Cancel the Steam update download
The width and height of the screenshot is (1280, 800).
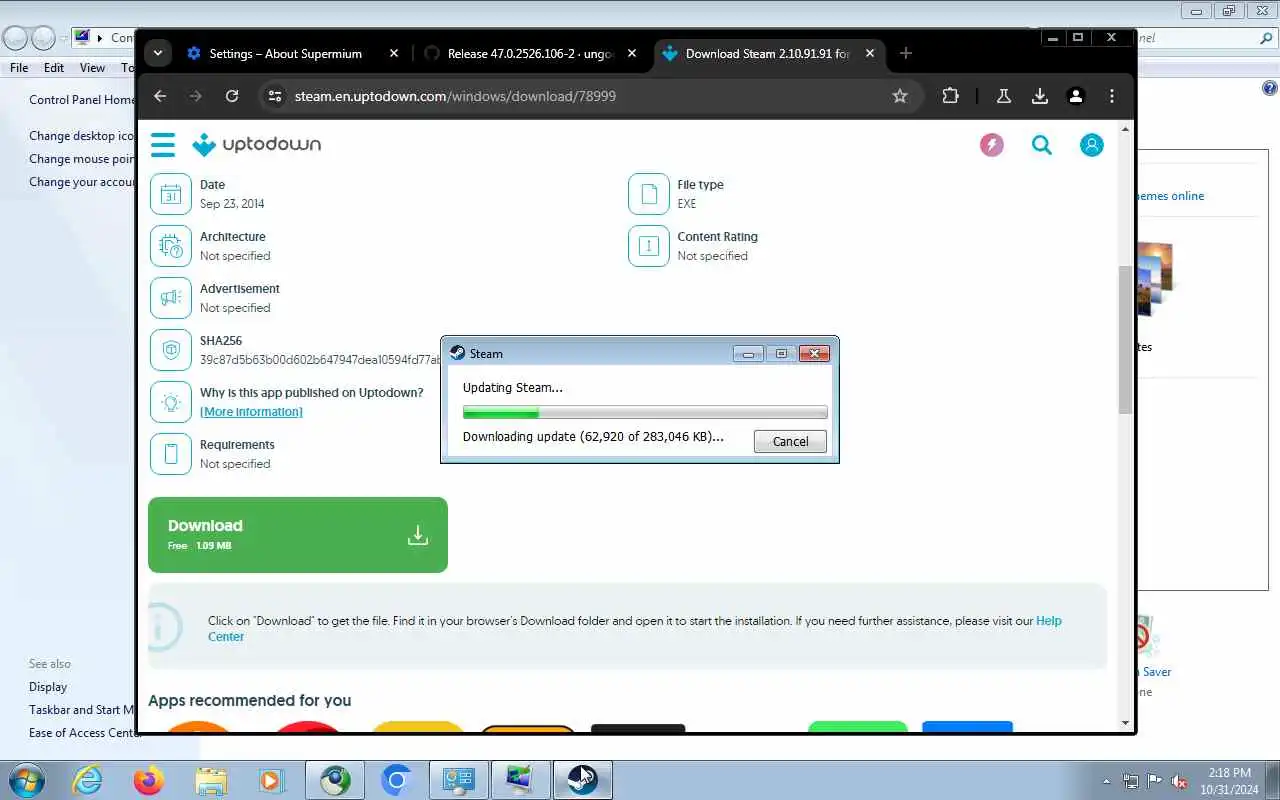pos(790,442)
